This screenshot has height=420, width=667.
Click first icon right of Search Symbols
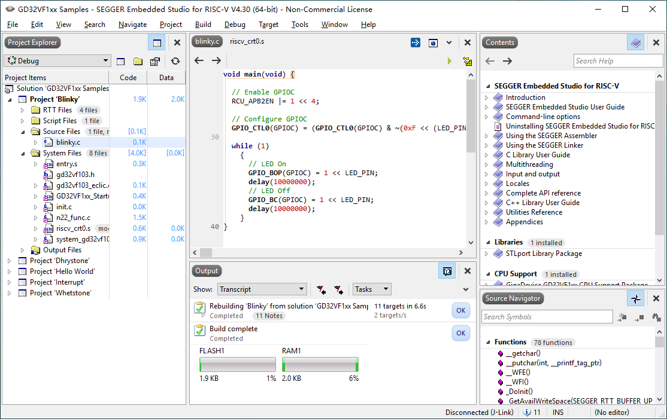622,317
